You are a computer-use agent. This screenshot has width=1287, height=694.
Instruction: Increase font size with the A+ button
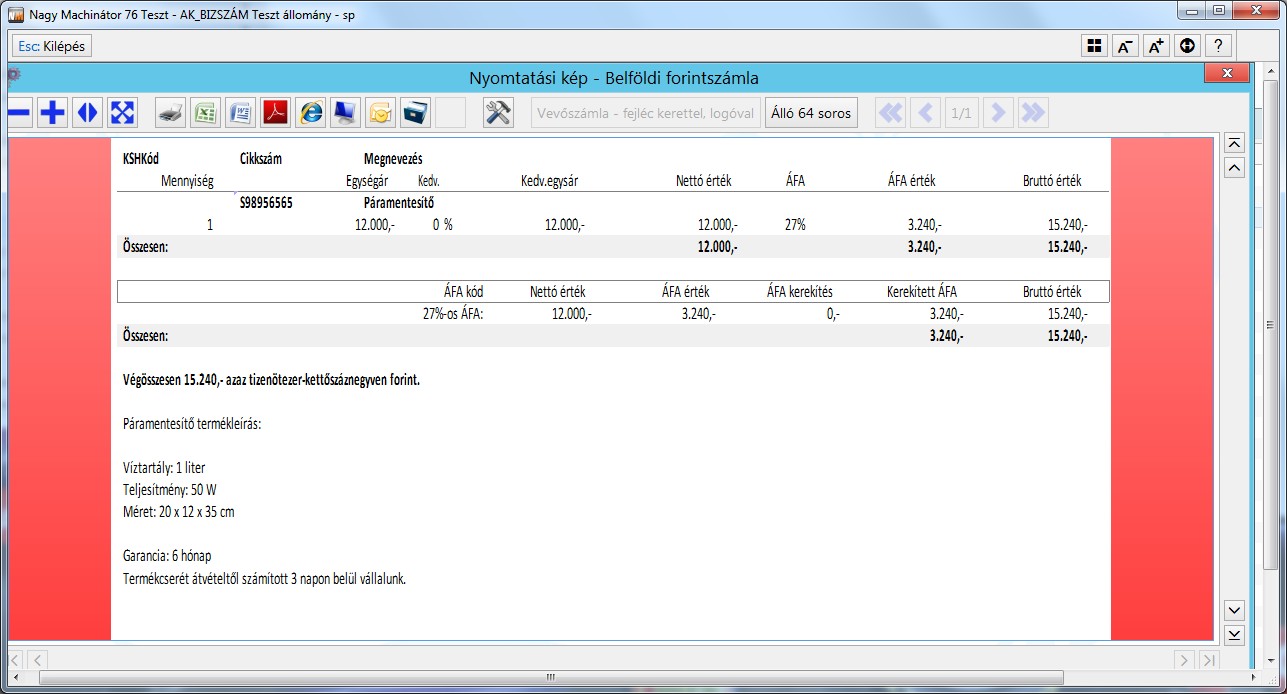coord(1156,46)
